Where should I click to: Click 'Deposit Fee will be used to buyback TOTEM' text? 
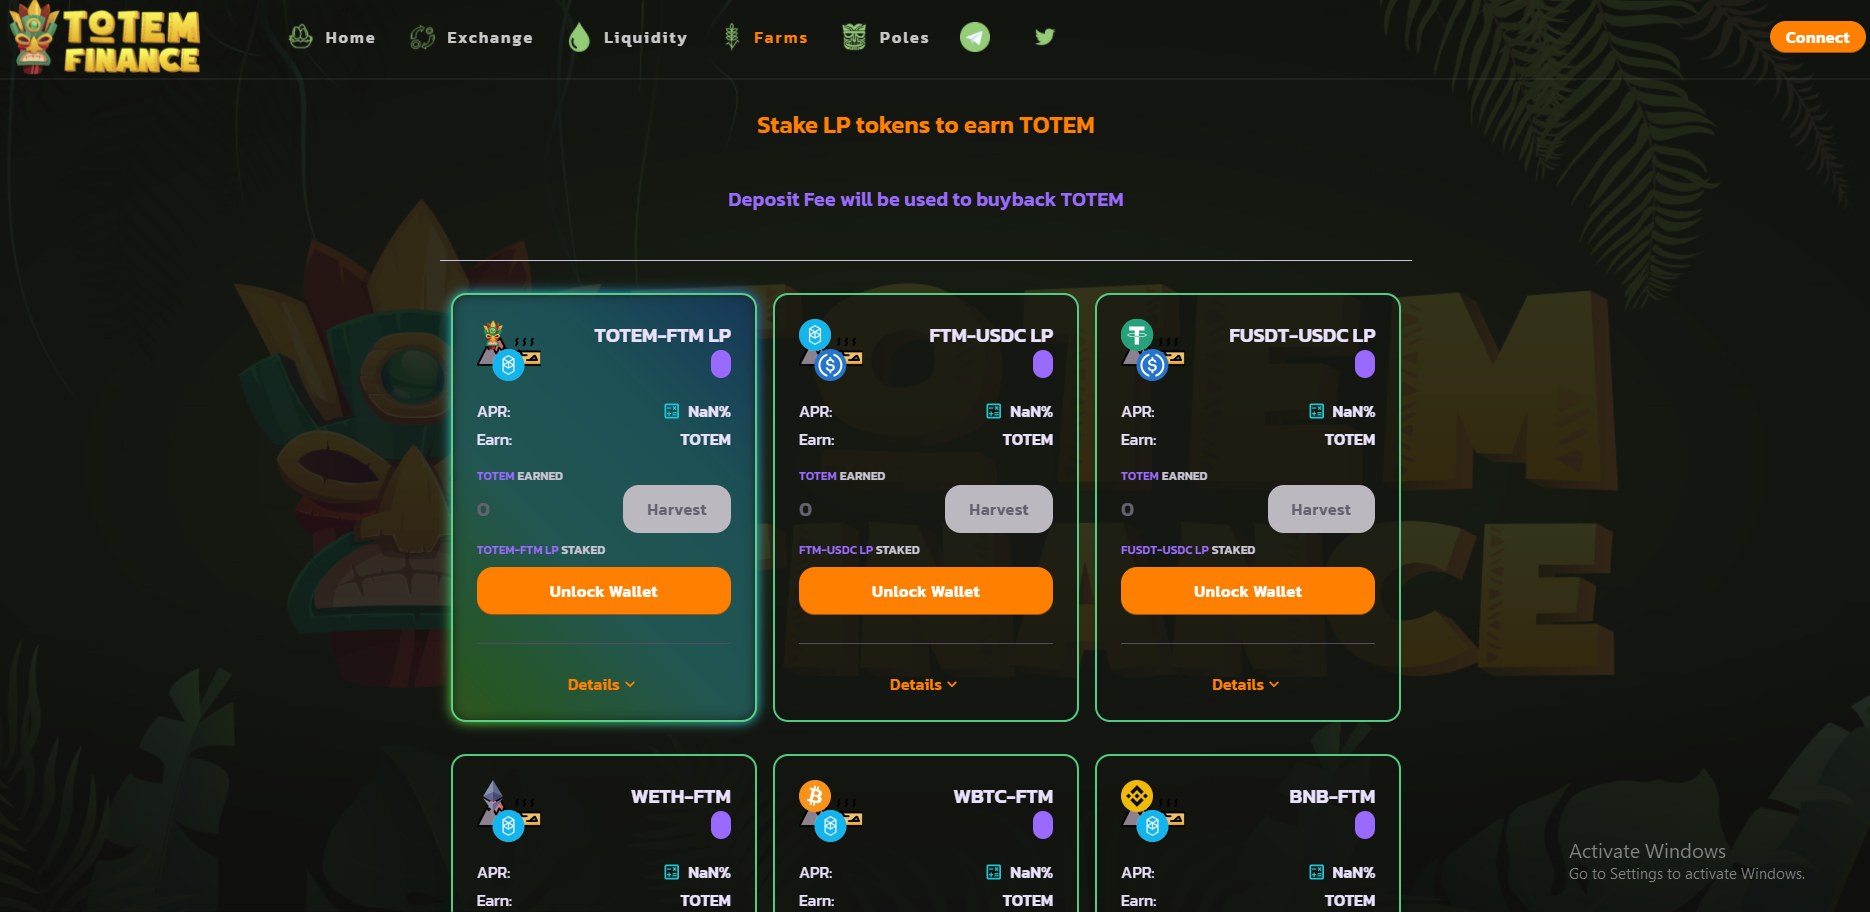pyautogui.click(x=926, y=200)
